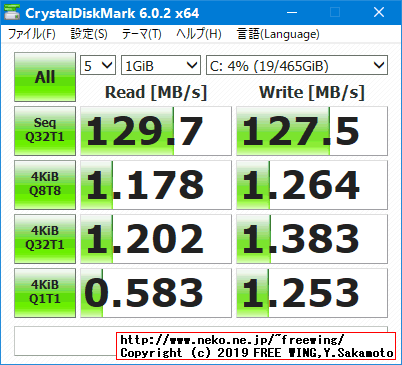The image size is (402, 365).
Task: Click 4KiB Q32T1 read value 1.202
Action: [x=156, y=239]
